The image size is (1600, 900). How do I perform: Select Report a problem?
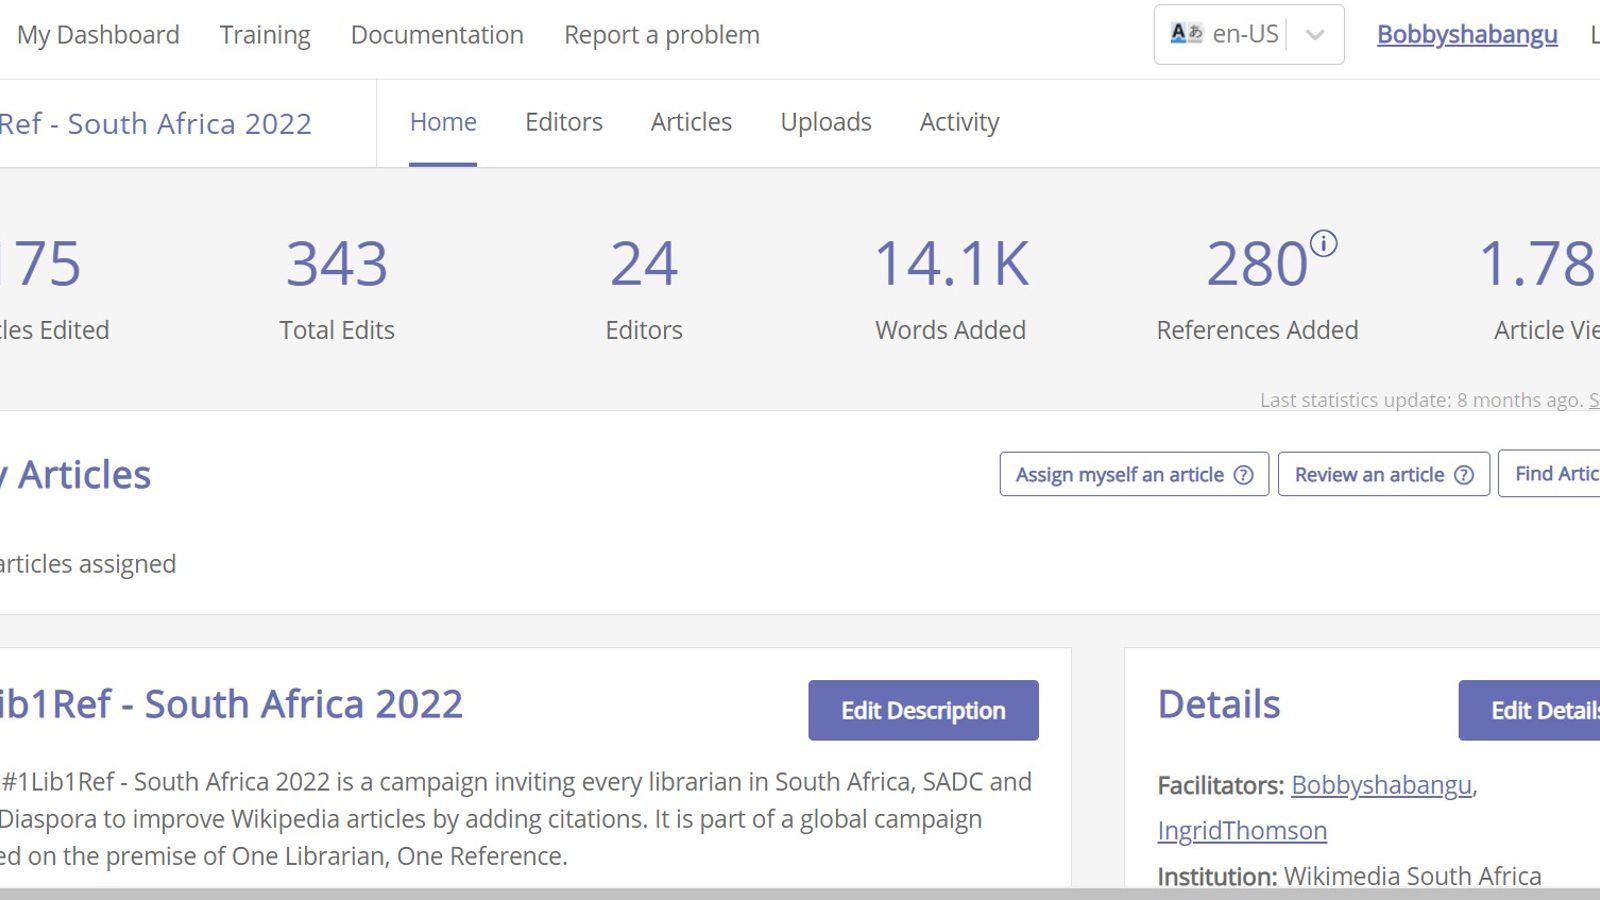point(662,35)
